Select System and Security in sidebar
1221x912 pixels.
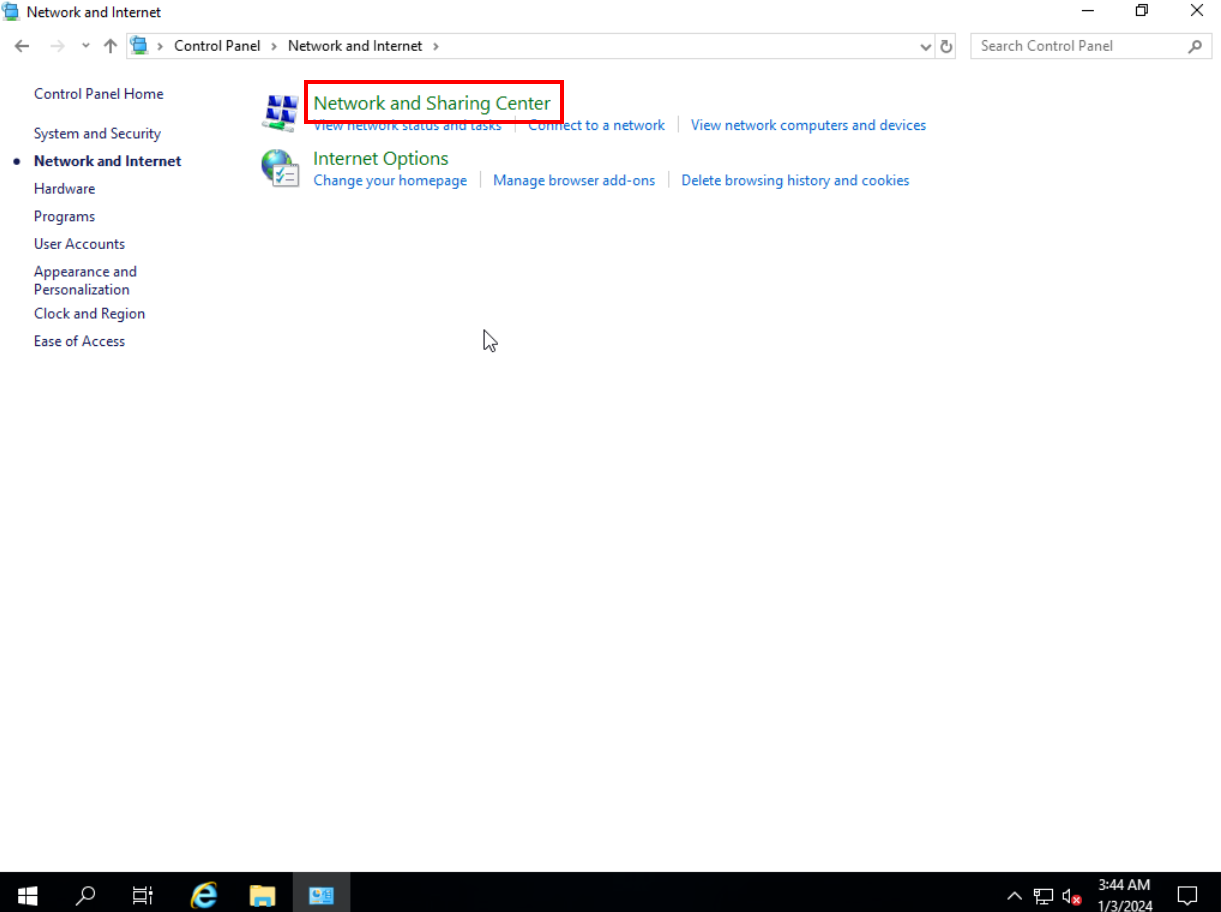tap(97, 133)
